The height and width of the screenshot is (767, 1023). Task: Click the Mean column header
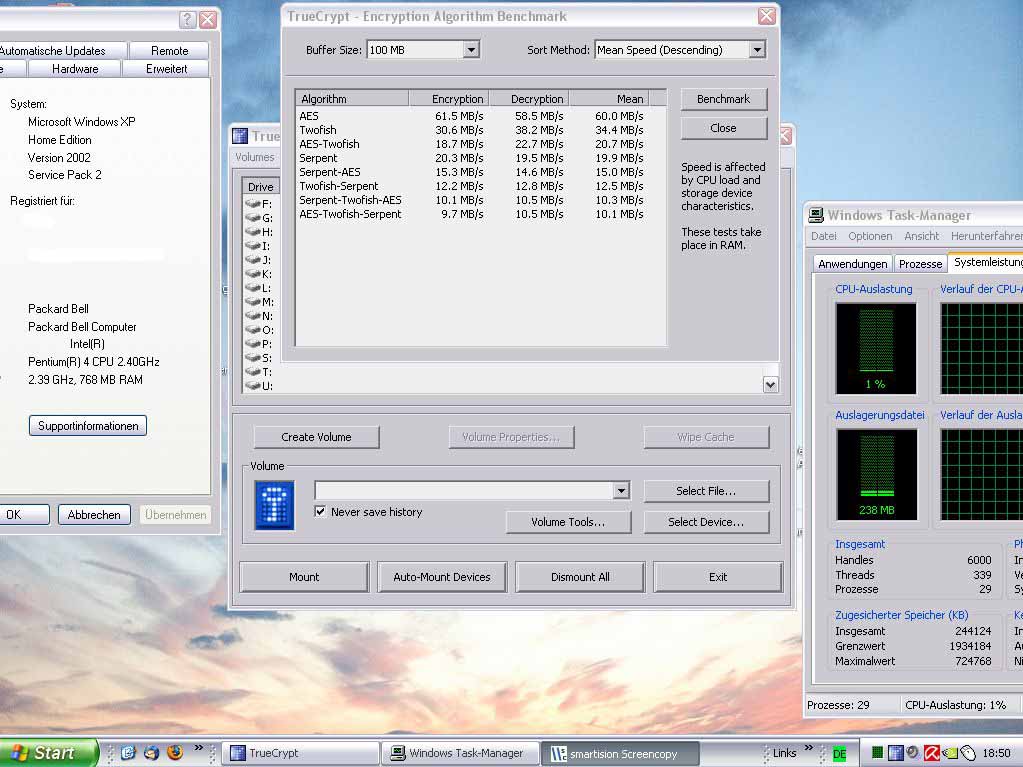[609, 98]
